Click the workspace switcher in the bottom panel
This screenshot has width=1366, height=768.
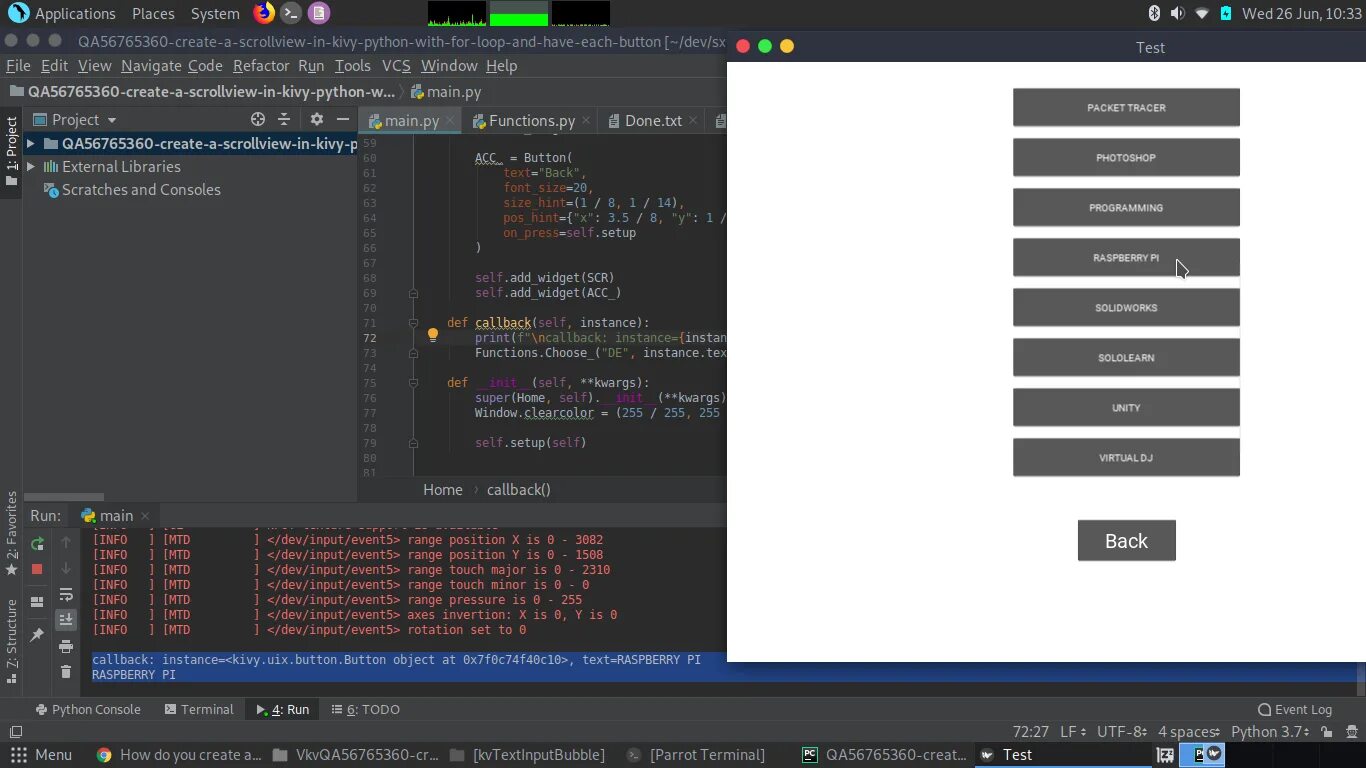point(1202,755)
